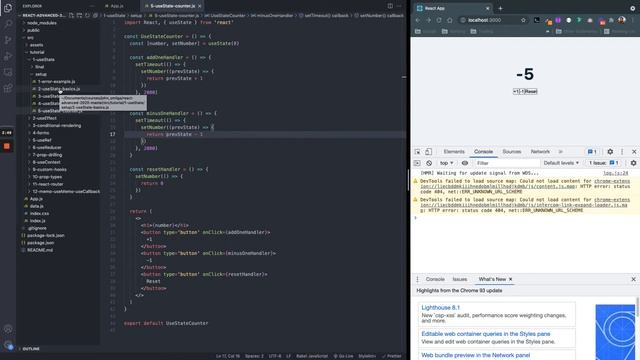
Task: Show more DevTools tabs chevron
Action: click(561, 151)
